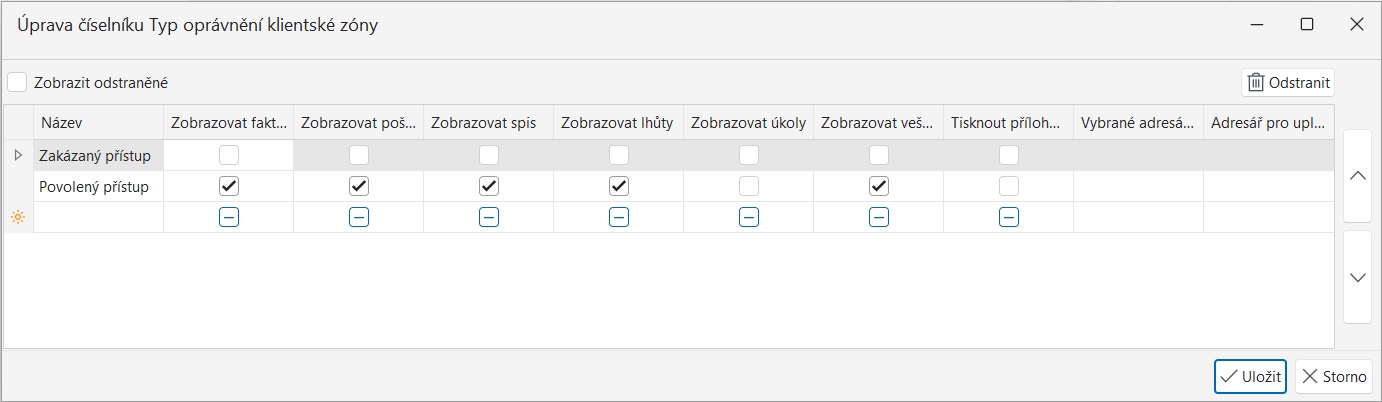Save changes with the Uložit button
The image size is (1382, 402).
click(x=1250, y=377)
